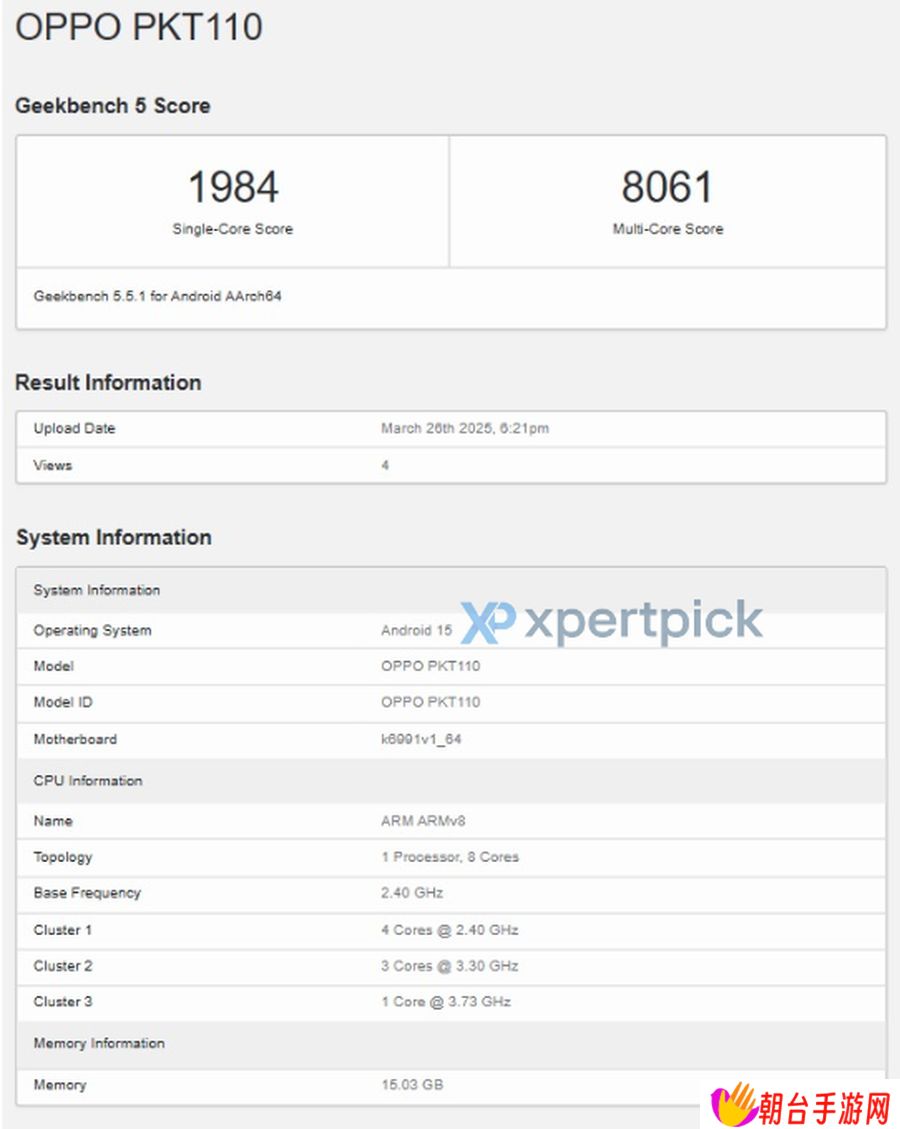
Task: Click the 'CPU Information' subheader
Action: click(x=88, y=781)
